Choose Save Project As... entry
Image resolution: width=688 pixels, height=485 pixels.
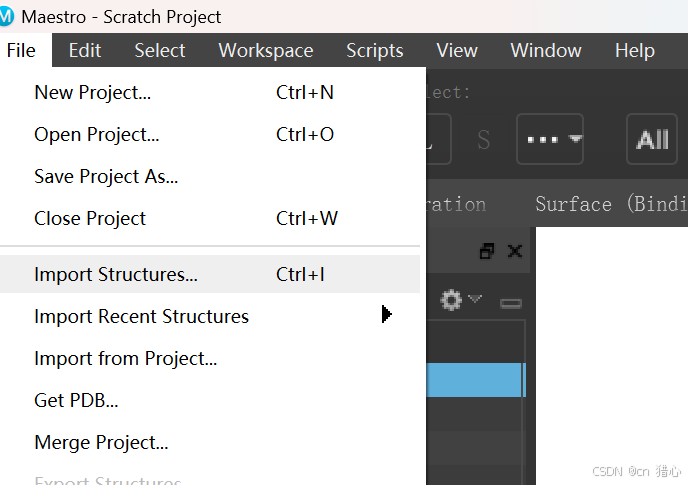pos(210,177)
